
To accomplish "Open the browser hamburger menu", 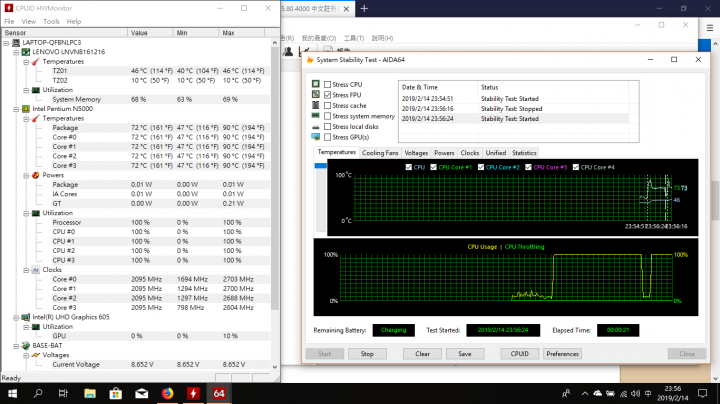I will point(710,28).
